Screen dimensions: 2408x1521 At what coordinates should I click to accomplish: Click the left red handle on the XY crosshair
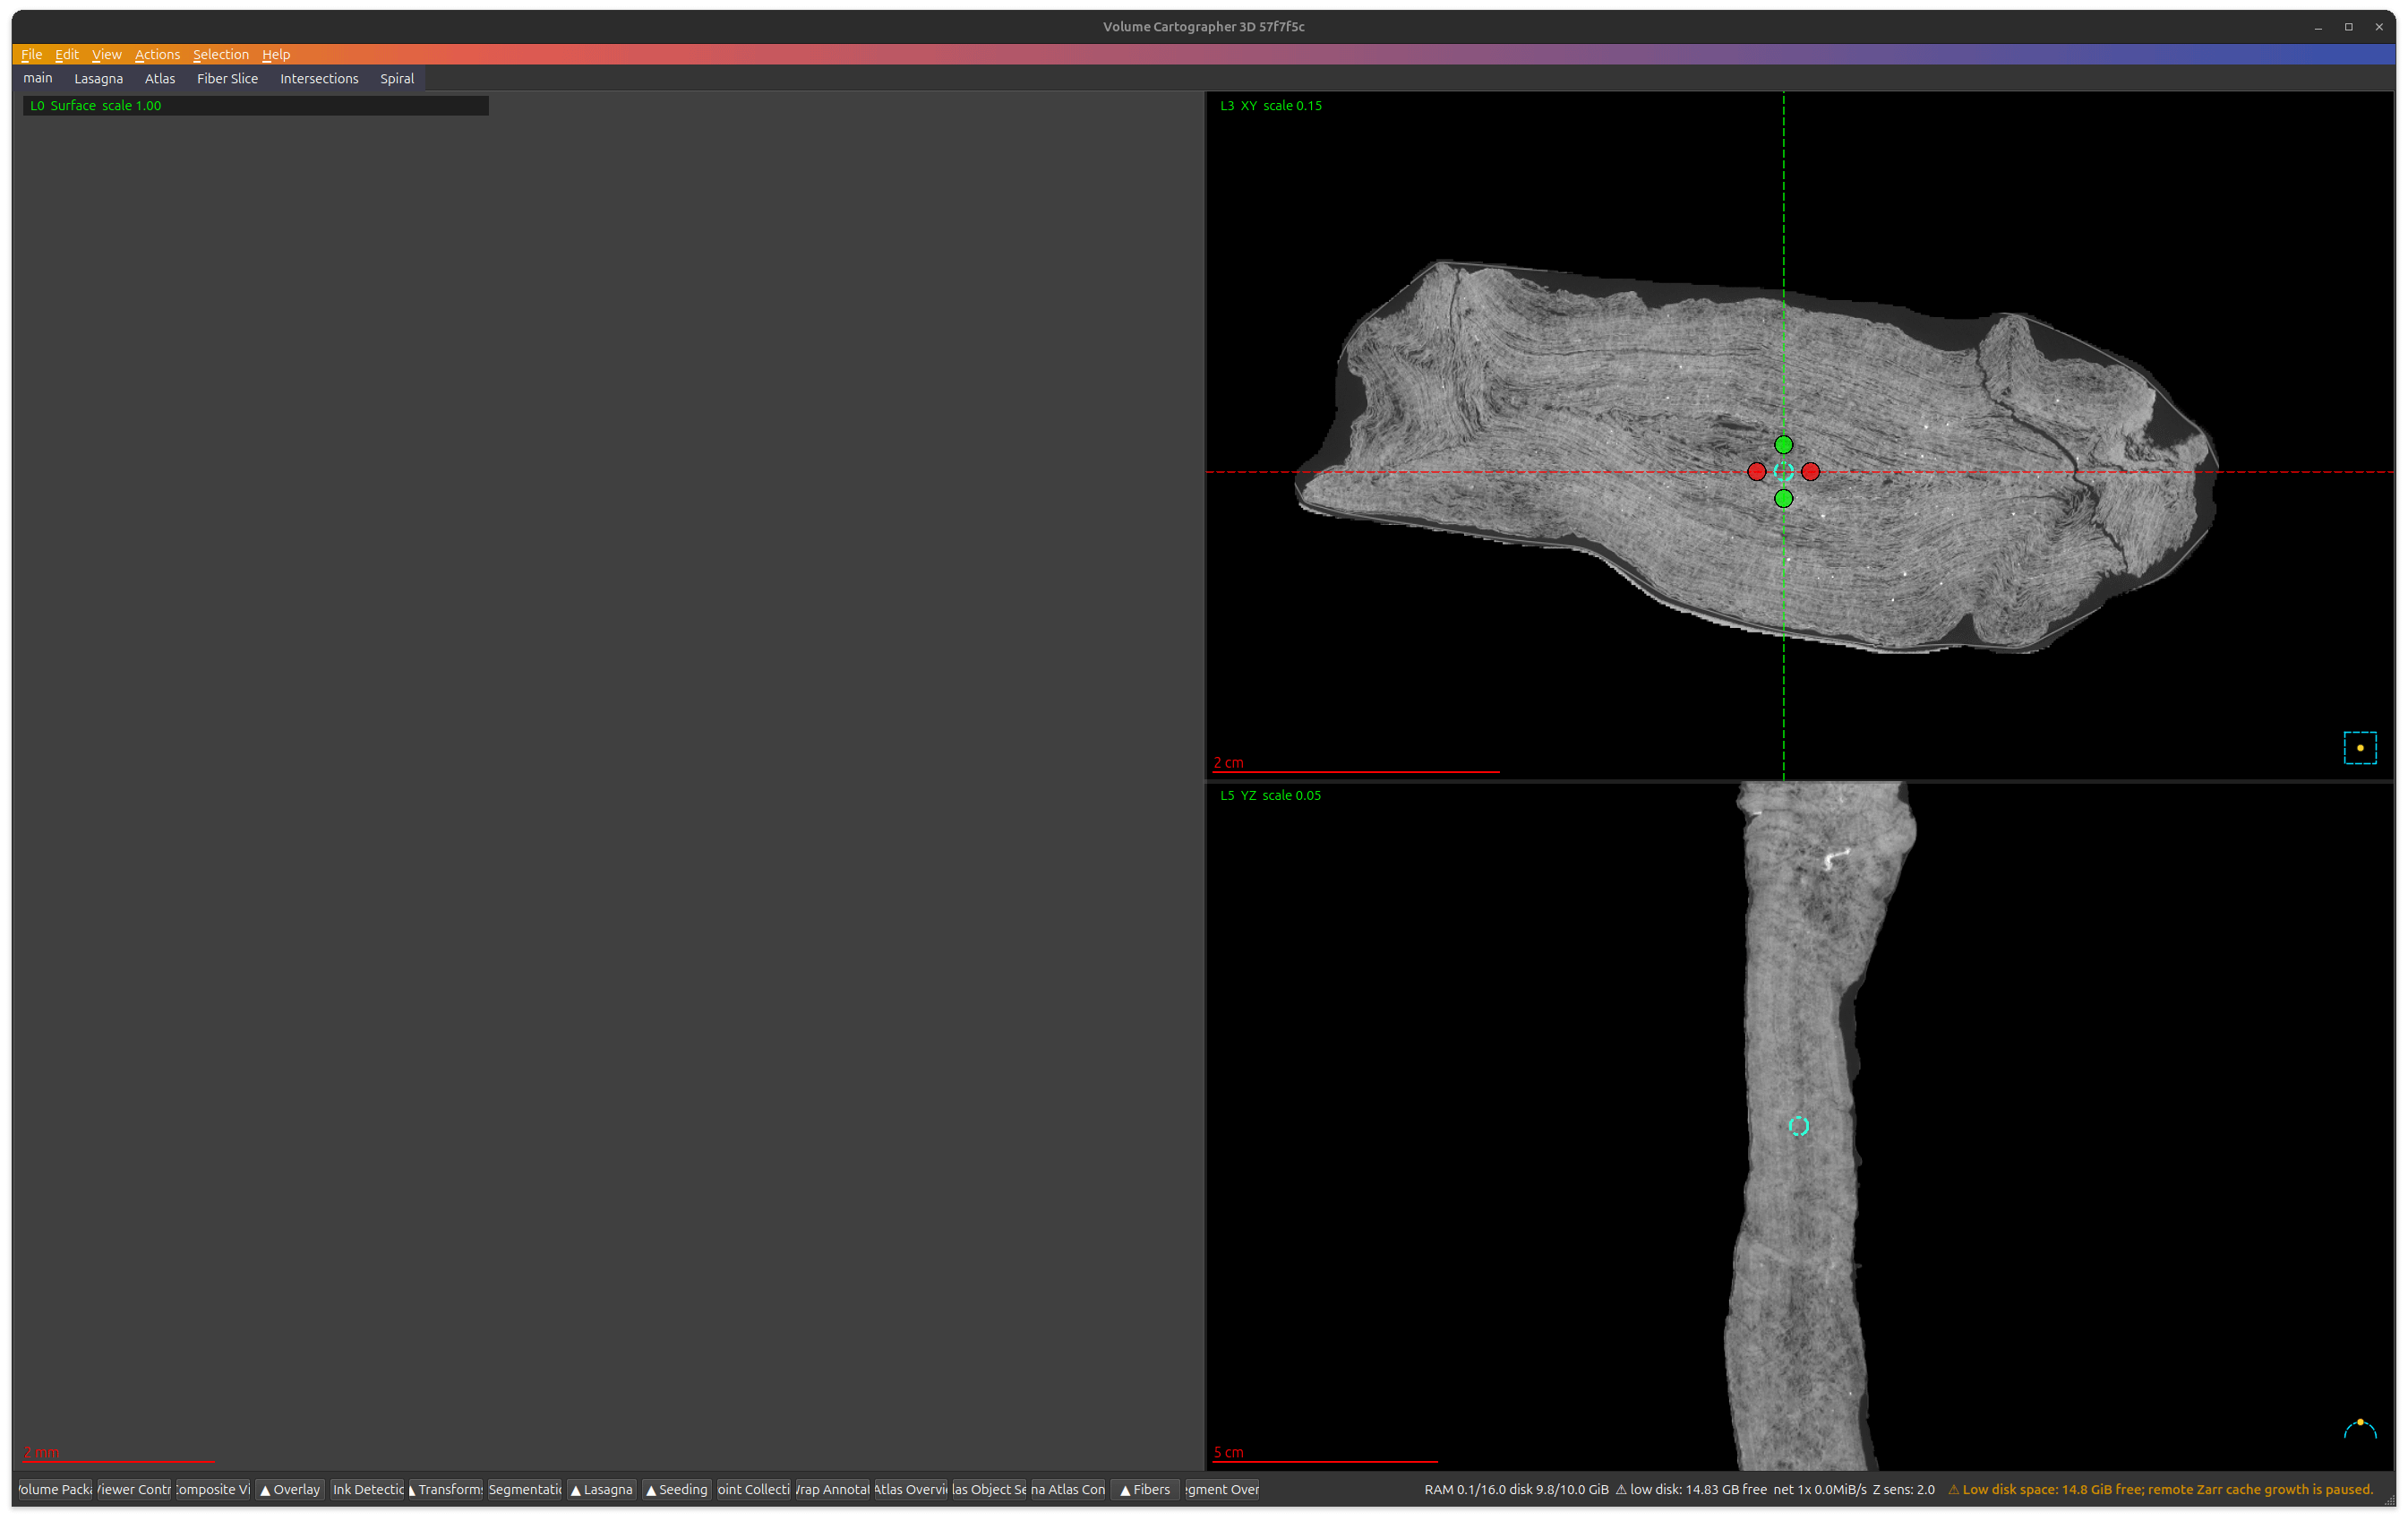point(1756,471)
